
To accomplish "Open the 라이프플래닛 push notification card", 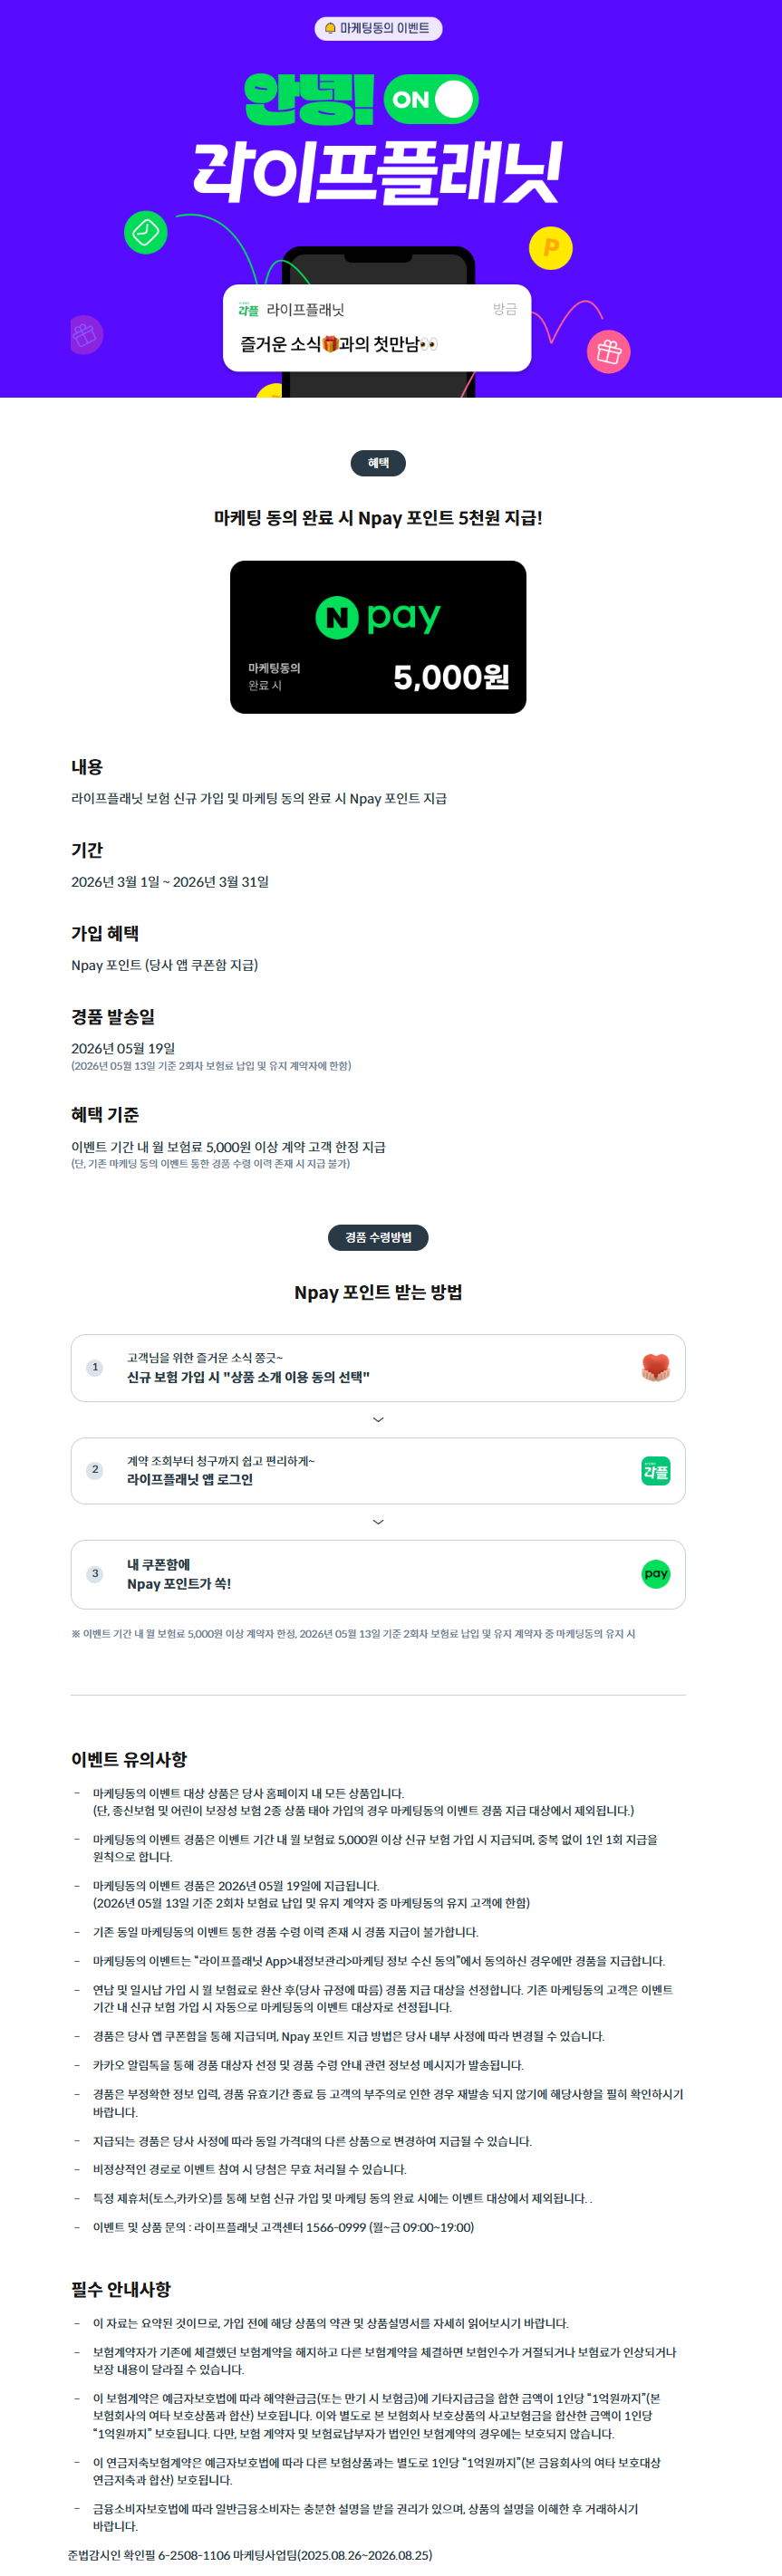I will coord(377,328).
